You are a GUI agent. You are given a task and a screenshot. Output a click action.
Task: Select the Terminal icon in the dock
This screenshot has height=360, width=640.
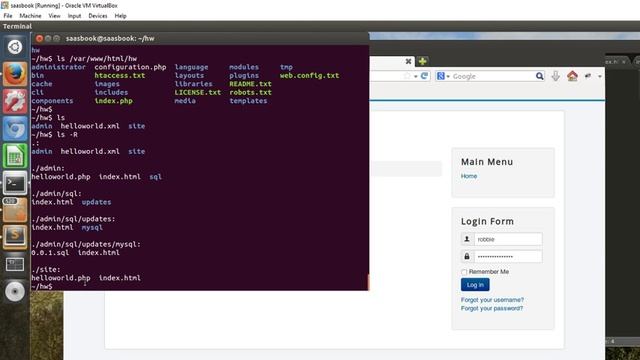(x=15, y=183)
